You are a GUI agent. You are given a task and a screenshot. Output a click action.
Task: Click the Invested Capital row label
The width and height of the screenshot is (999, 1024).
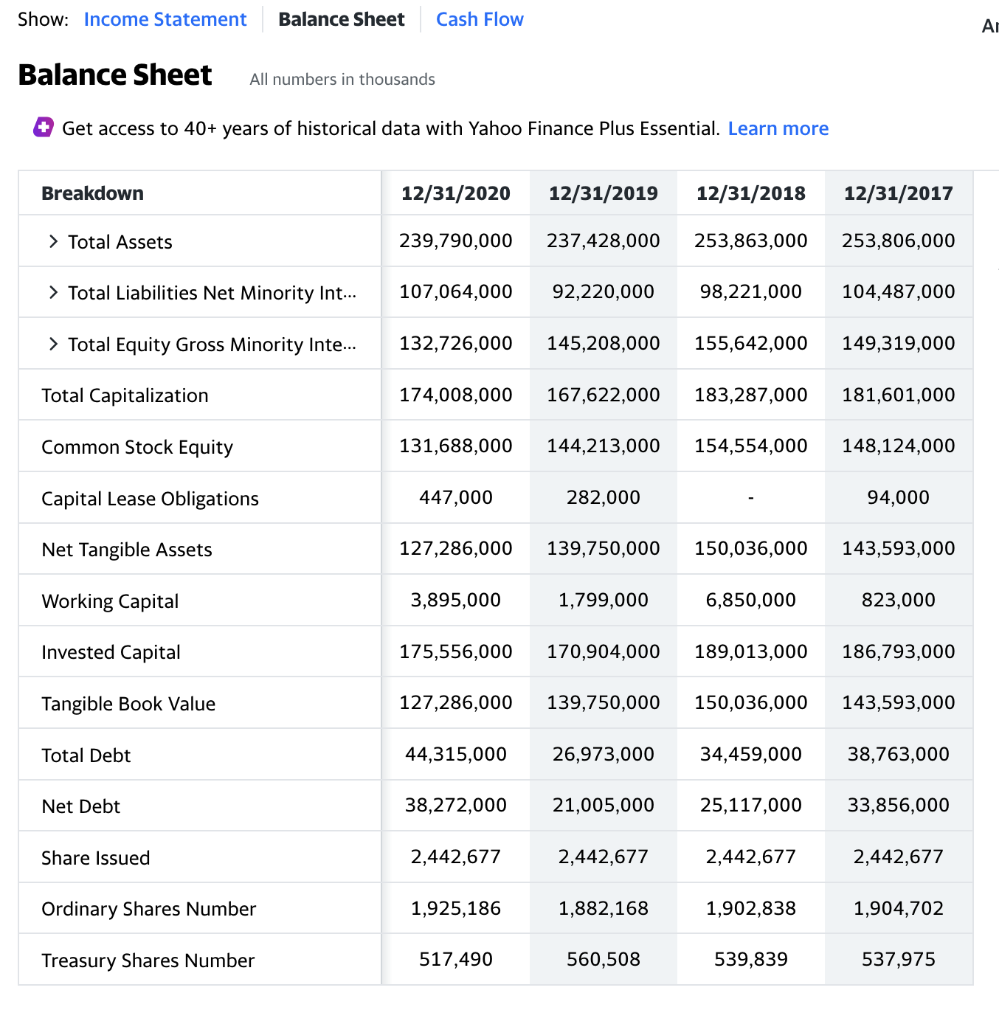[111, 652]
